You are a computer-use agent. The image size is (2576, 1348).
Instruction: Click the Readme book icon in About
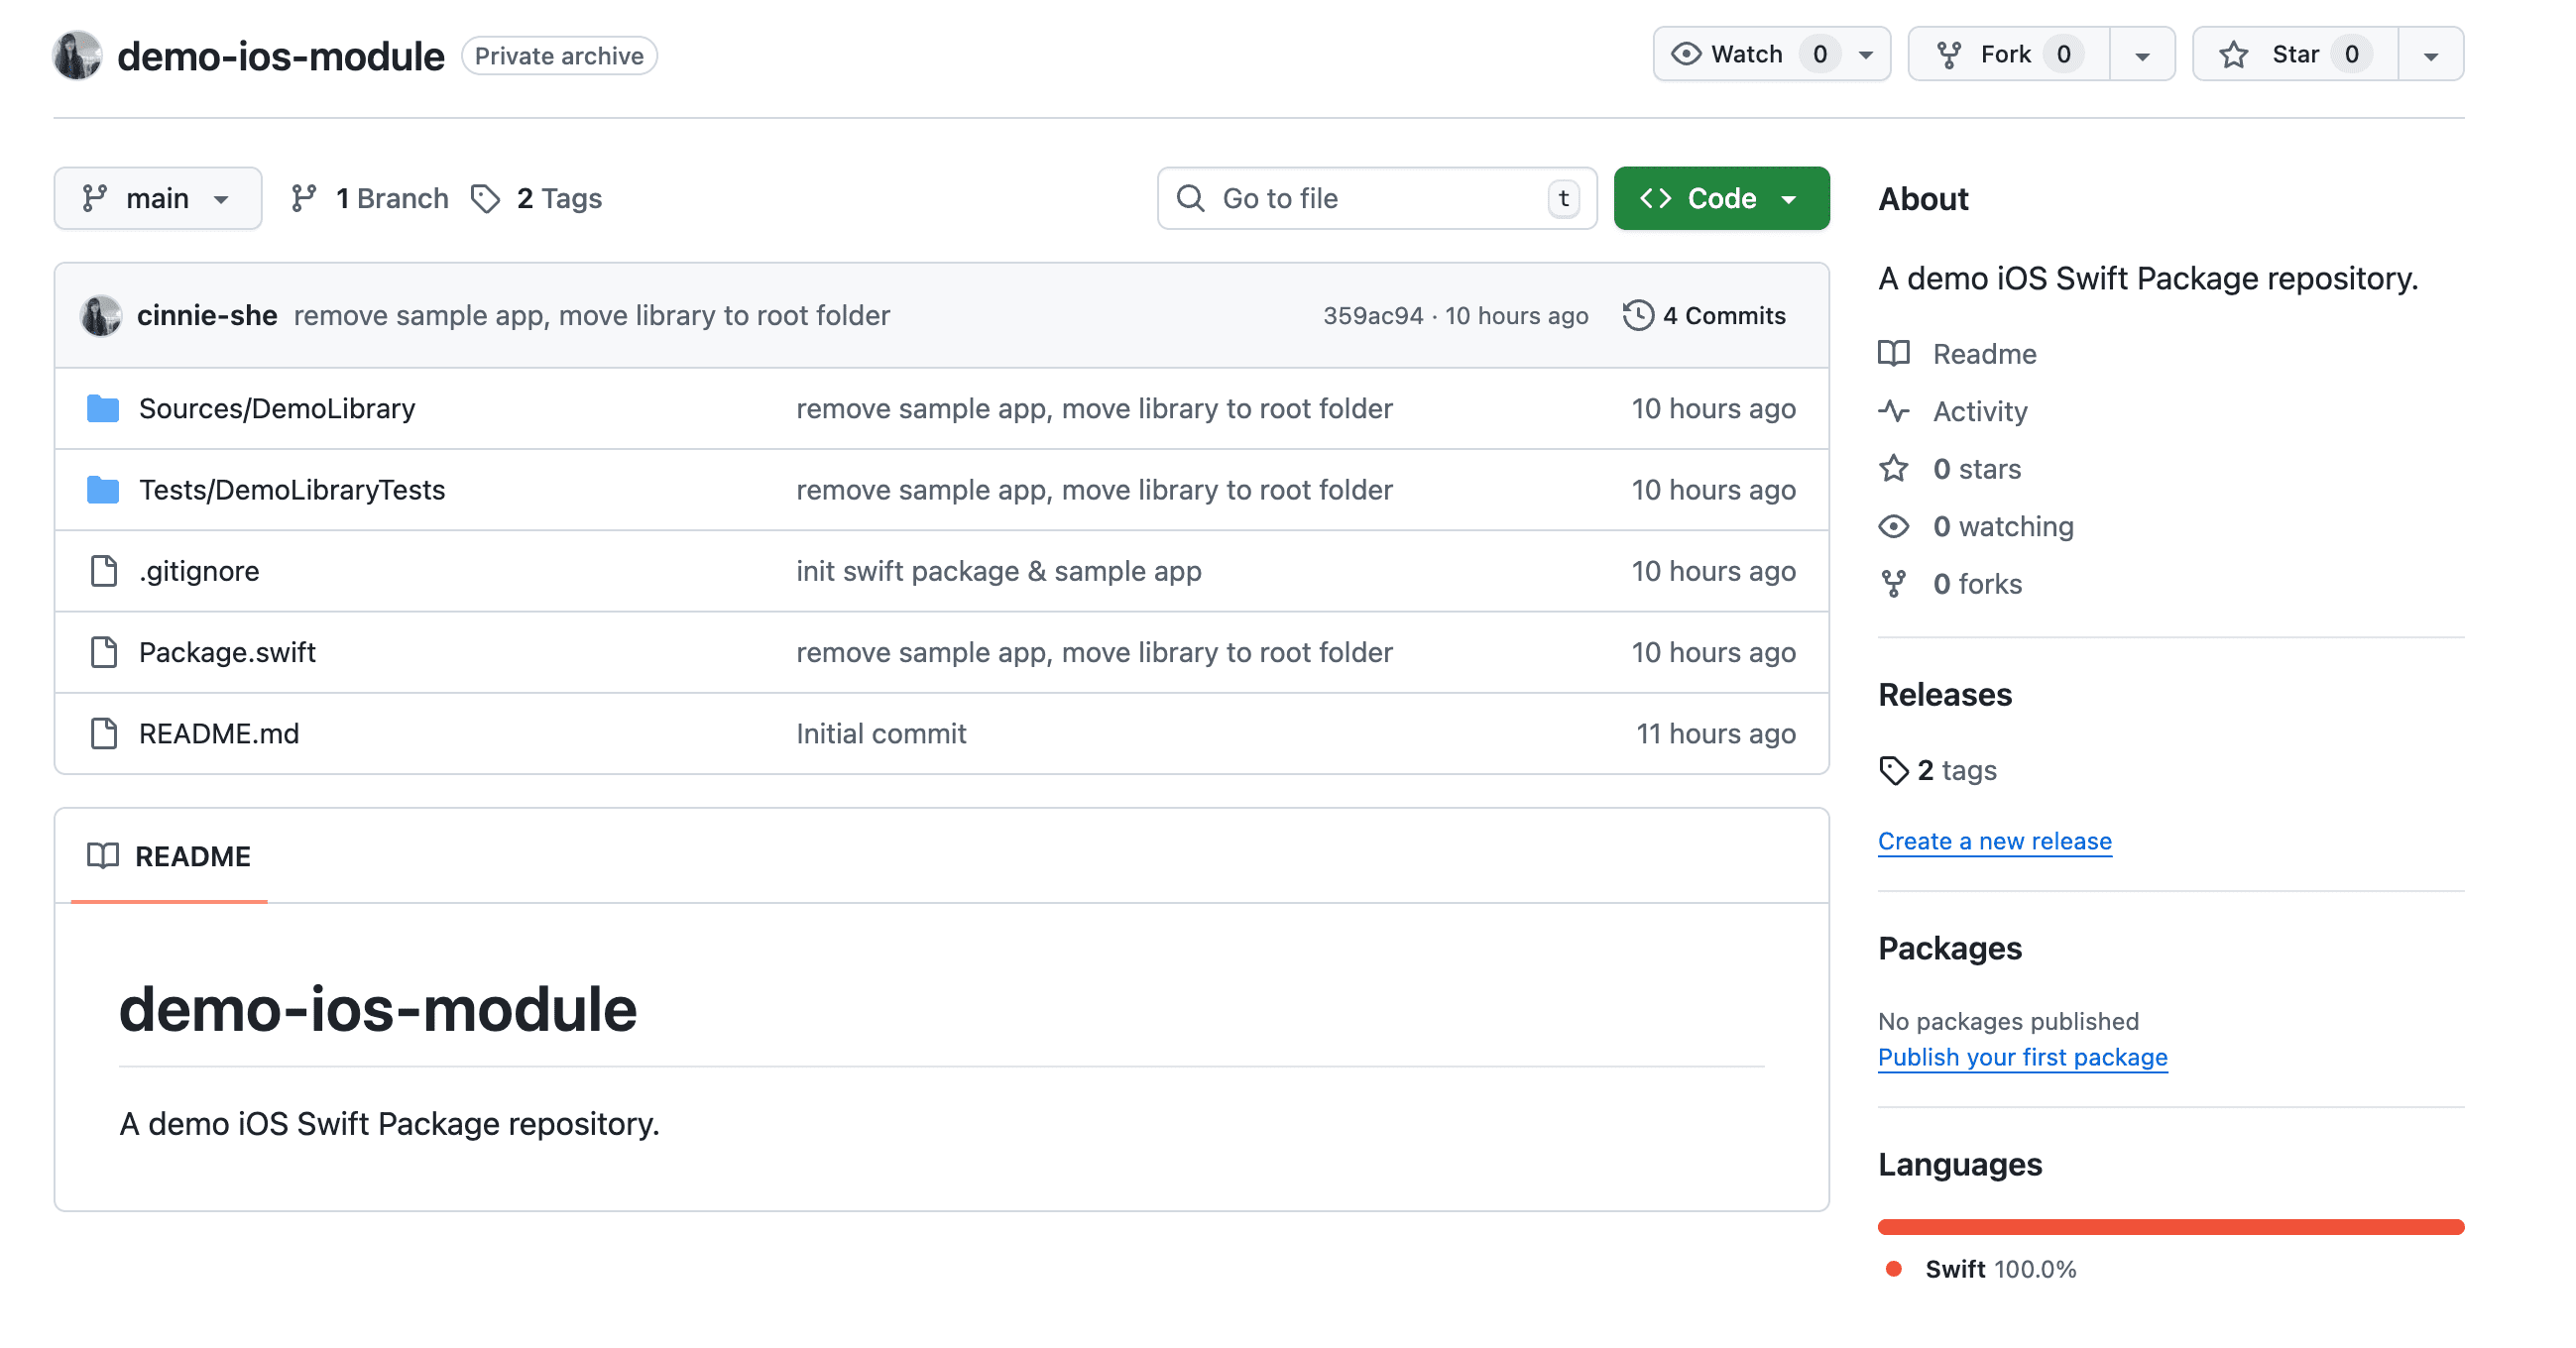[1895, 353]
